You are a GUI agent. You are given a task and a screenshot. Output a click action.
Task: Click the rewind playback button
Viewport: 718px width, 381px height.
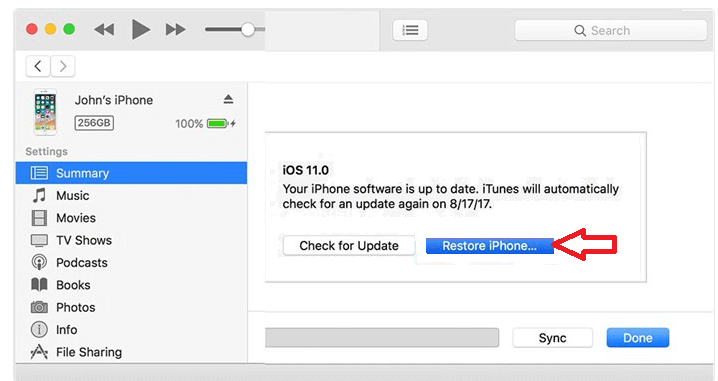tap(104, 30)
